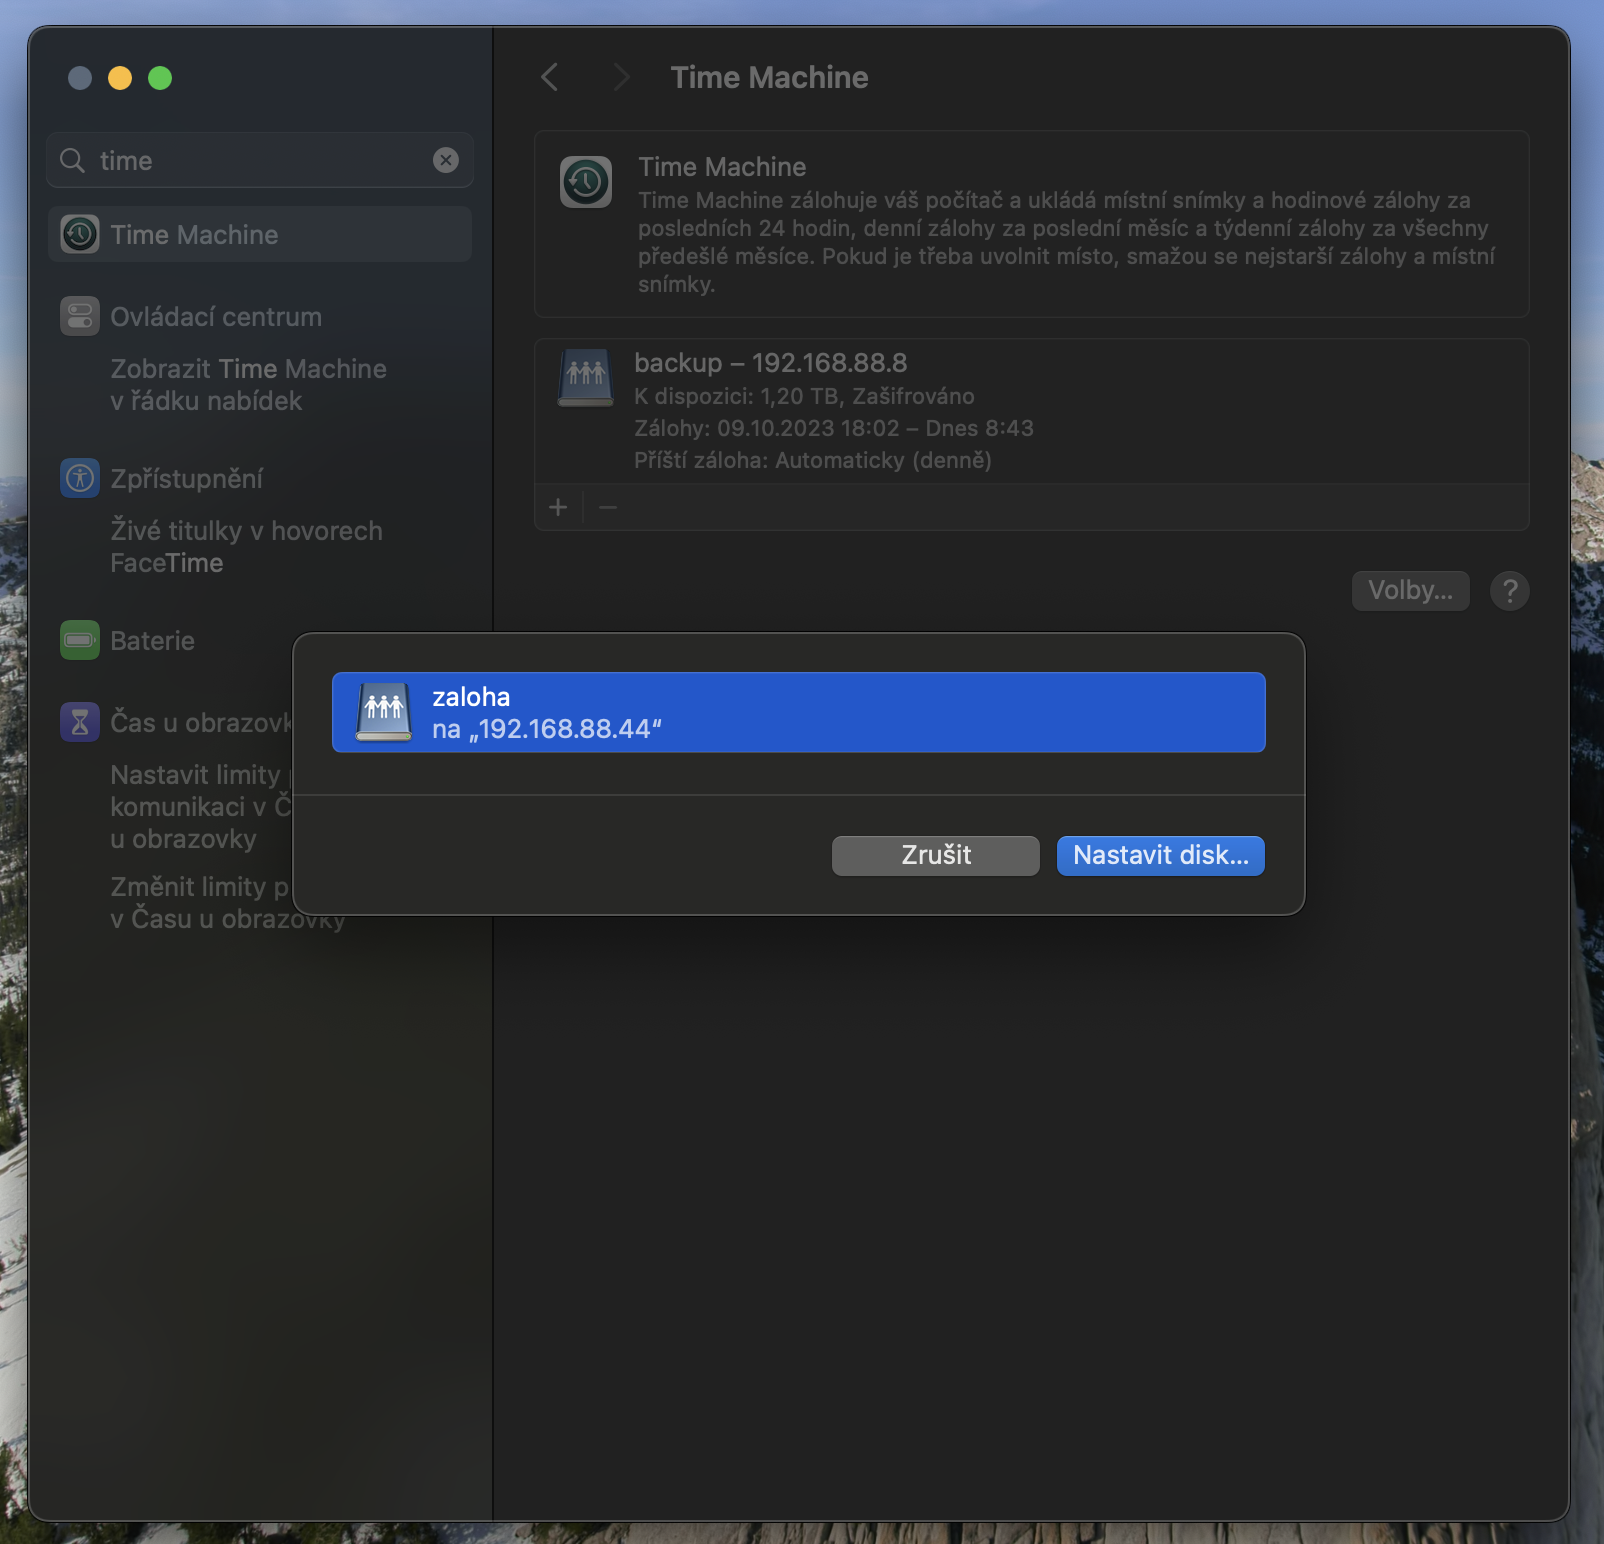Add a backup disk with the plus button

point(557,507)
